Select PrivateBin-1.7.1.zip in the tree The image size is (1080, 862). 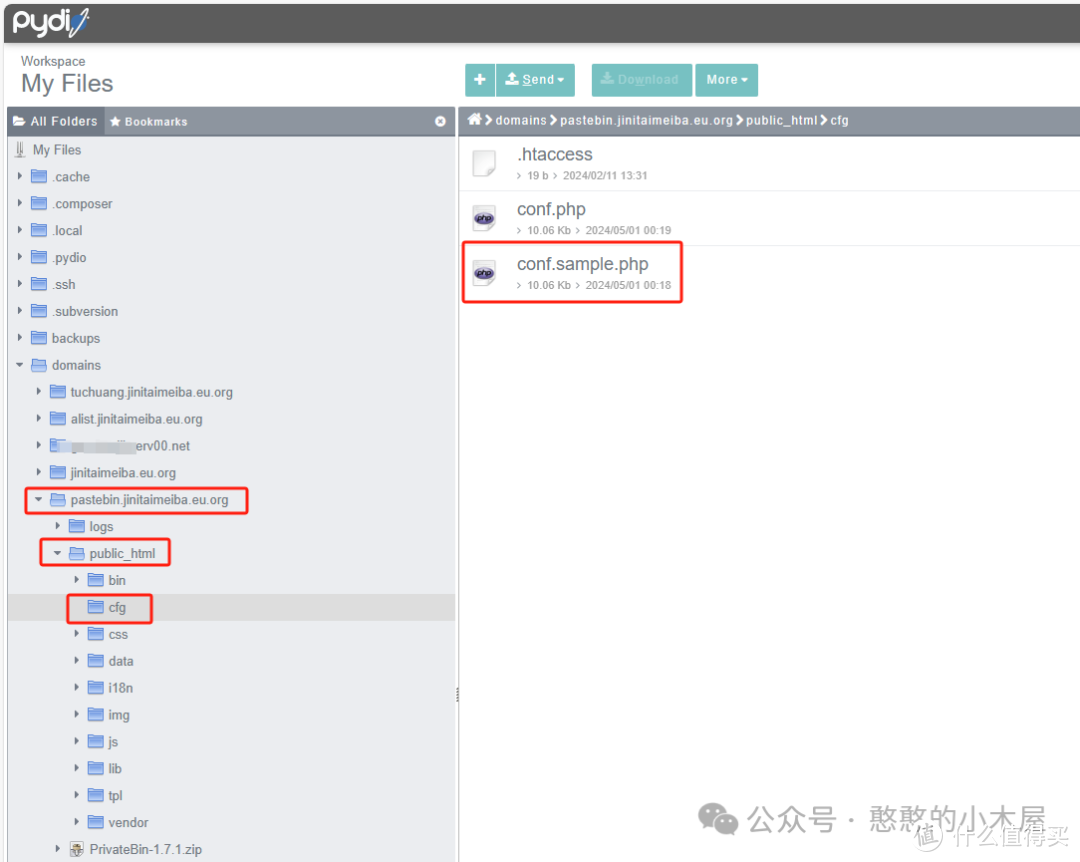[145, 849]
